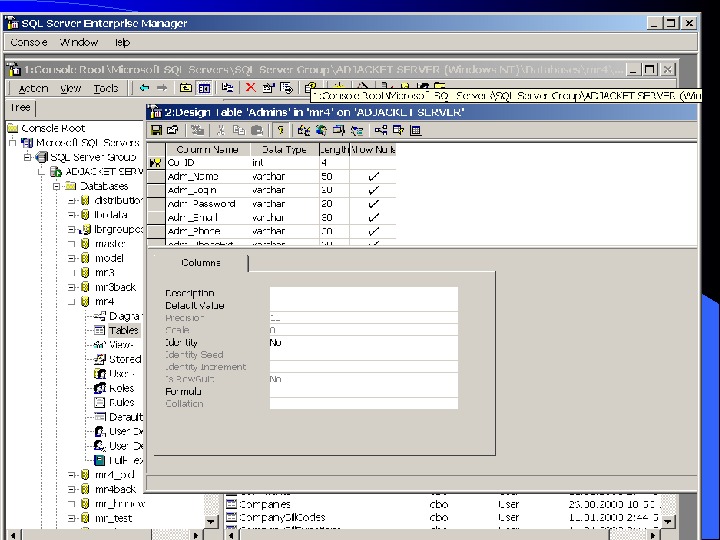The image size is (720, 540).
Task: Collapse the SQL Server Group node
Action: pyautogui.click(x=27, y=157)
